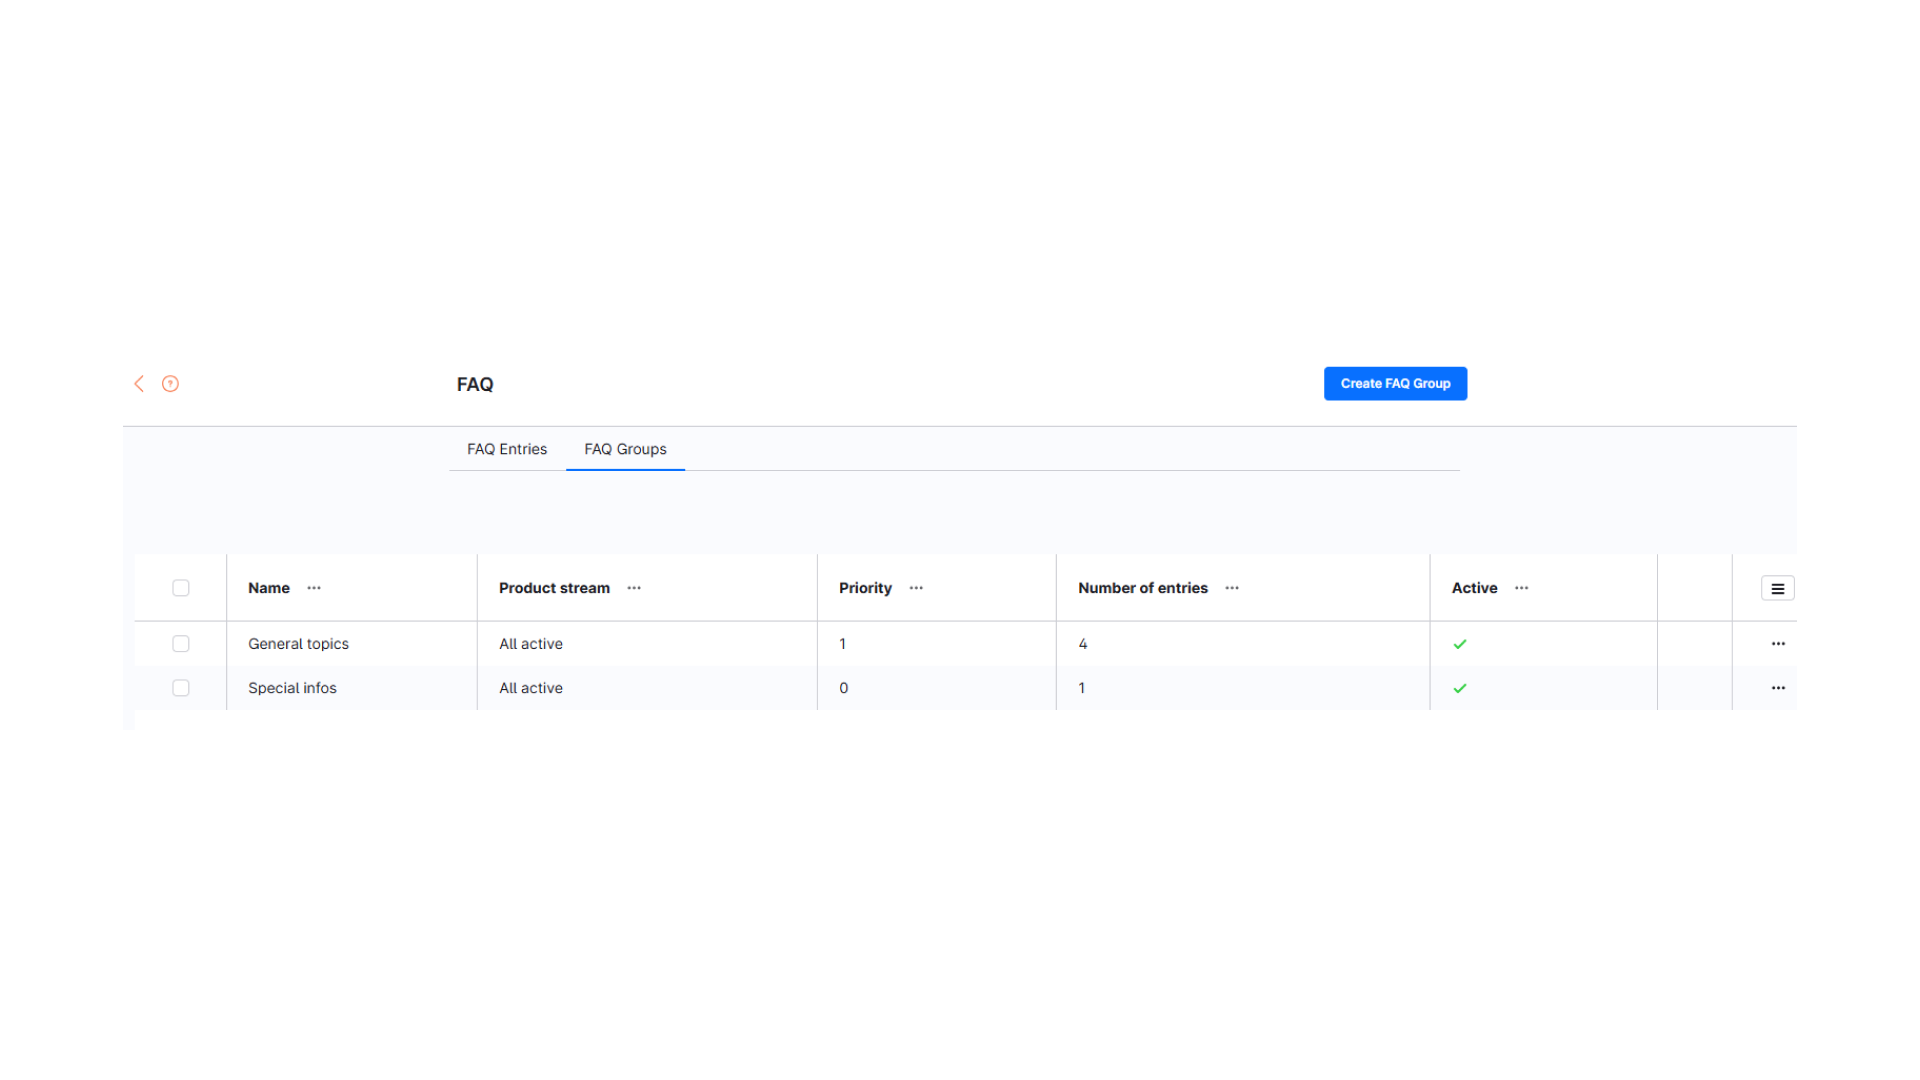Click the Create FAQ Group button
The height and width of the screenshot is (1080, 1920).
[x=1395, y=384]
